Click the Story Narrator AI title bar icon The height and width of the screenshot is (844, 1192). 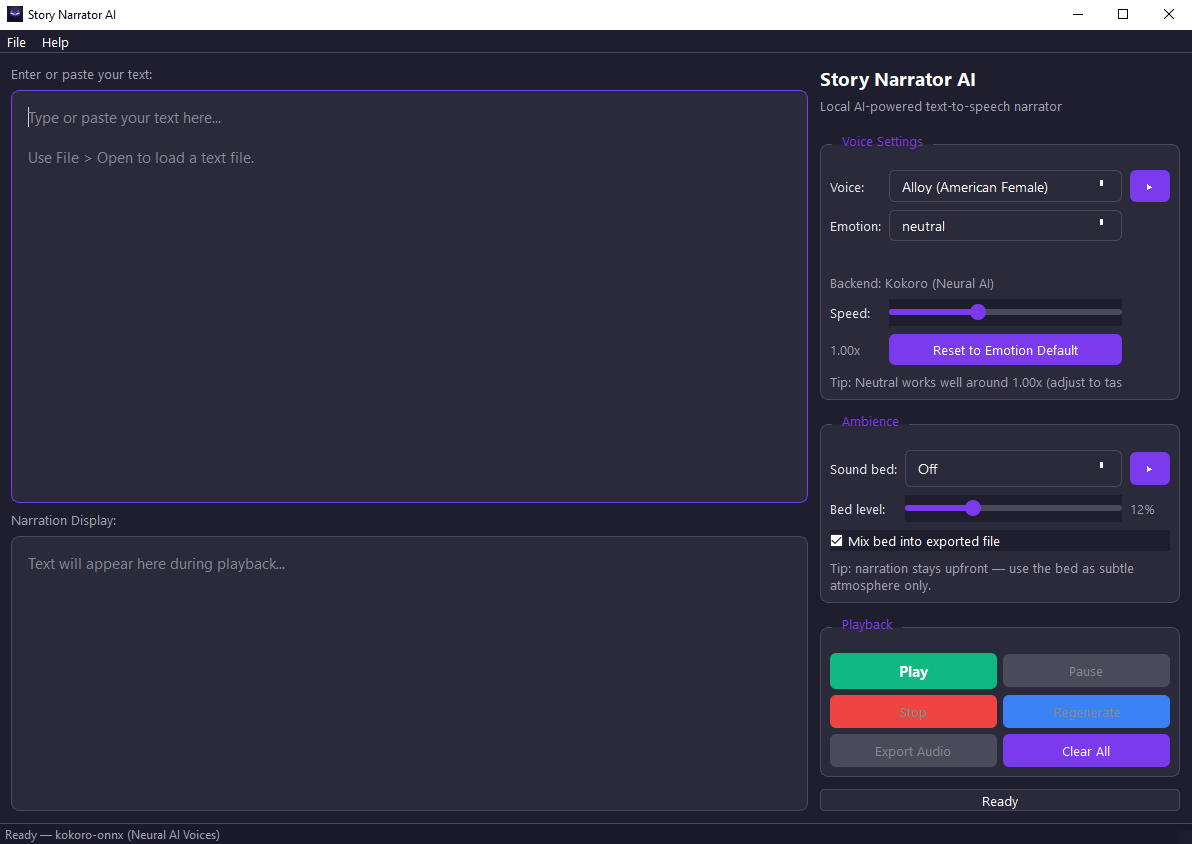click(14, 14)
